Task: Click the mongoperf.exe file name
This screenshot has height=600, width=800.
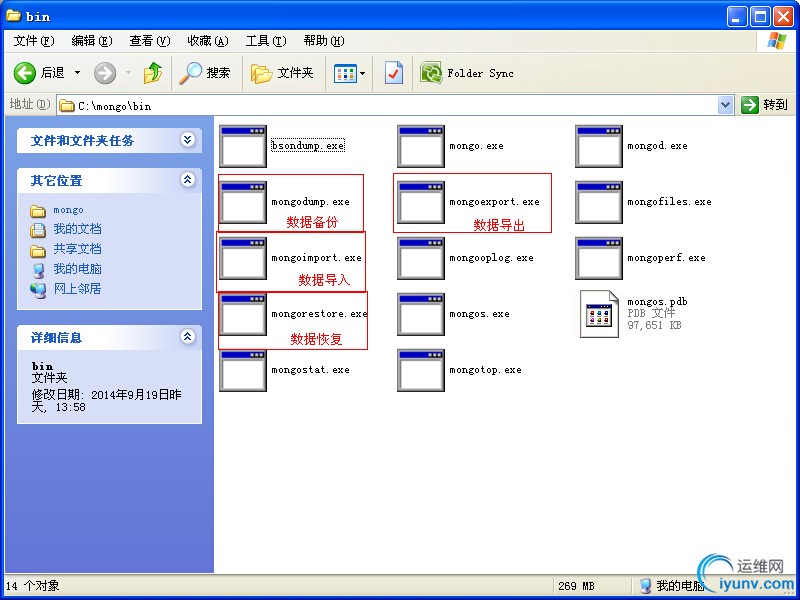Action: coord(666,258)
